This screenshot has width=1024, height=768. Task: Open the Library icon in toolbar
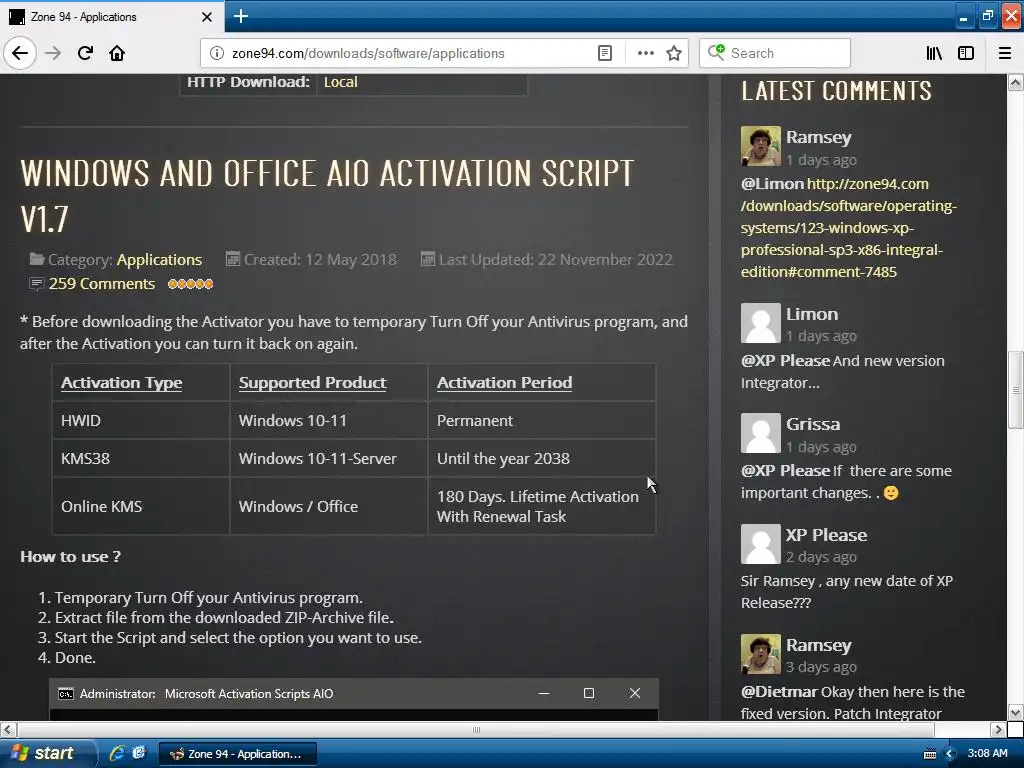pos(934,53)
